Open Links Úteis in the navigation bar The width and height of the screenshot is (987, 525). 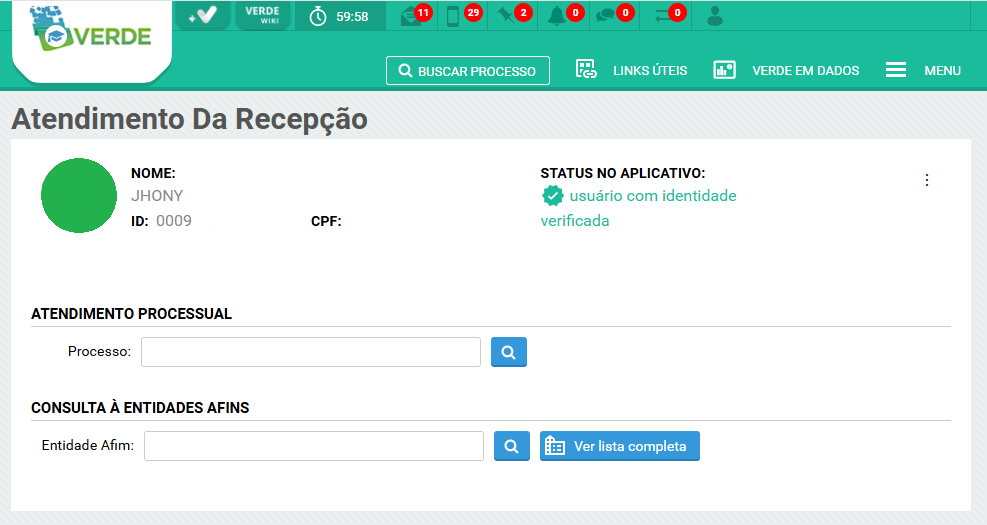click(x=632, y=70)
